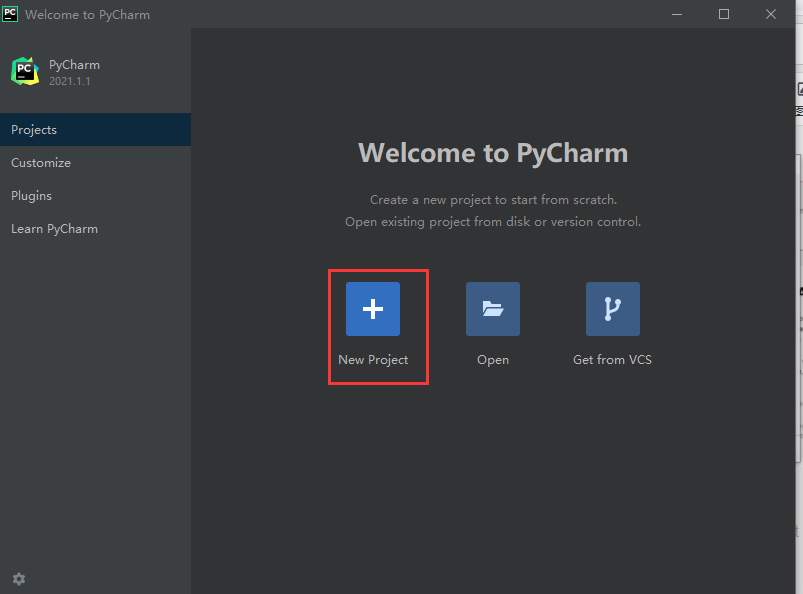Open the settings gear in the sidebar
Image resolution: width=803 pixels, height=594 pixels.
19,579
